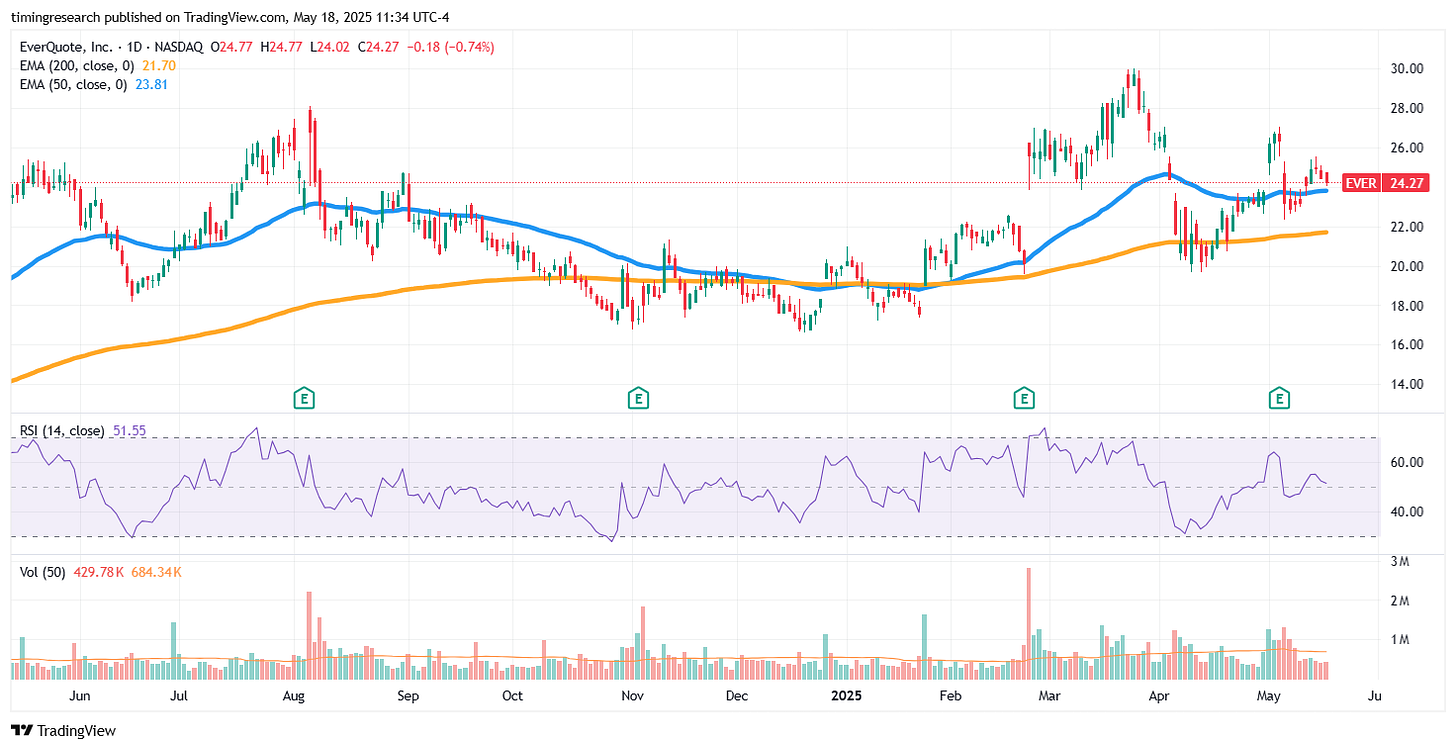The image size is (1456, 750).
Task: Click the May label on time axis
Action: tap(1269, 694)
